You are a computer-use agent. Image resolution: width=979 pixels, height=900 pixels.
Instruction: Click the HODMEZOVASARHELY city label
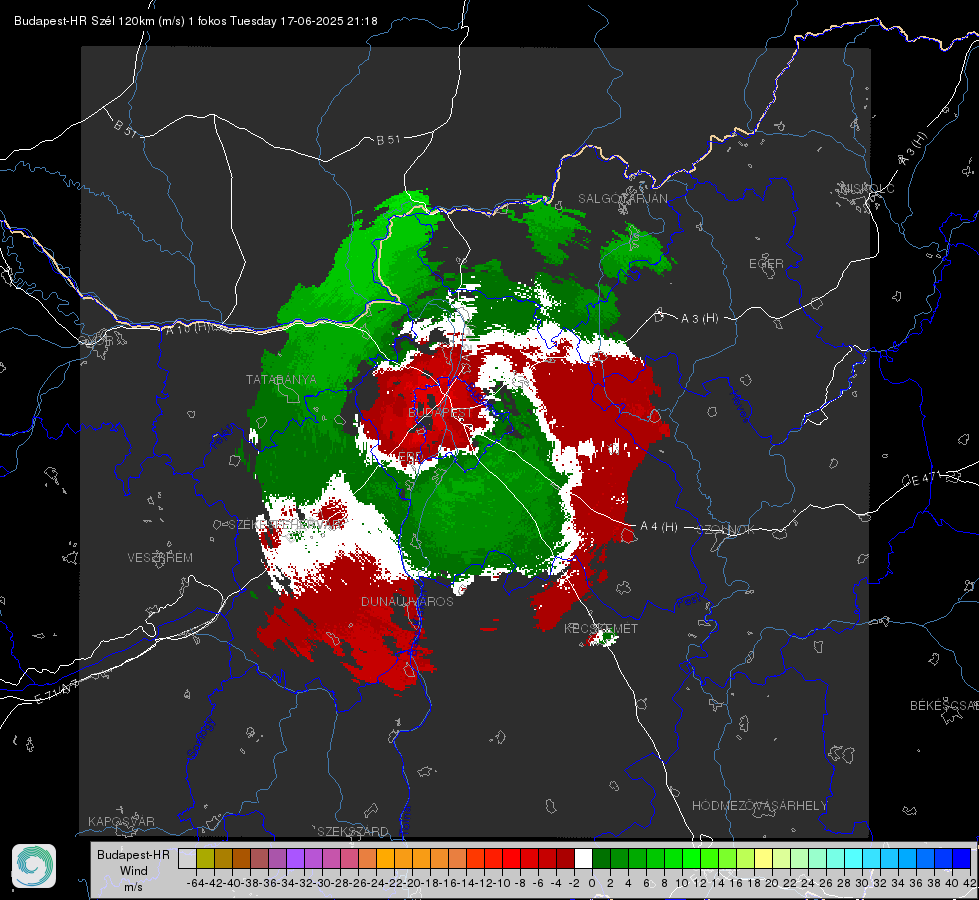pyautogui.click(x=759, y=806)
